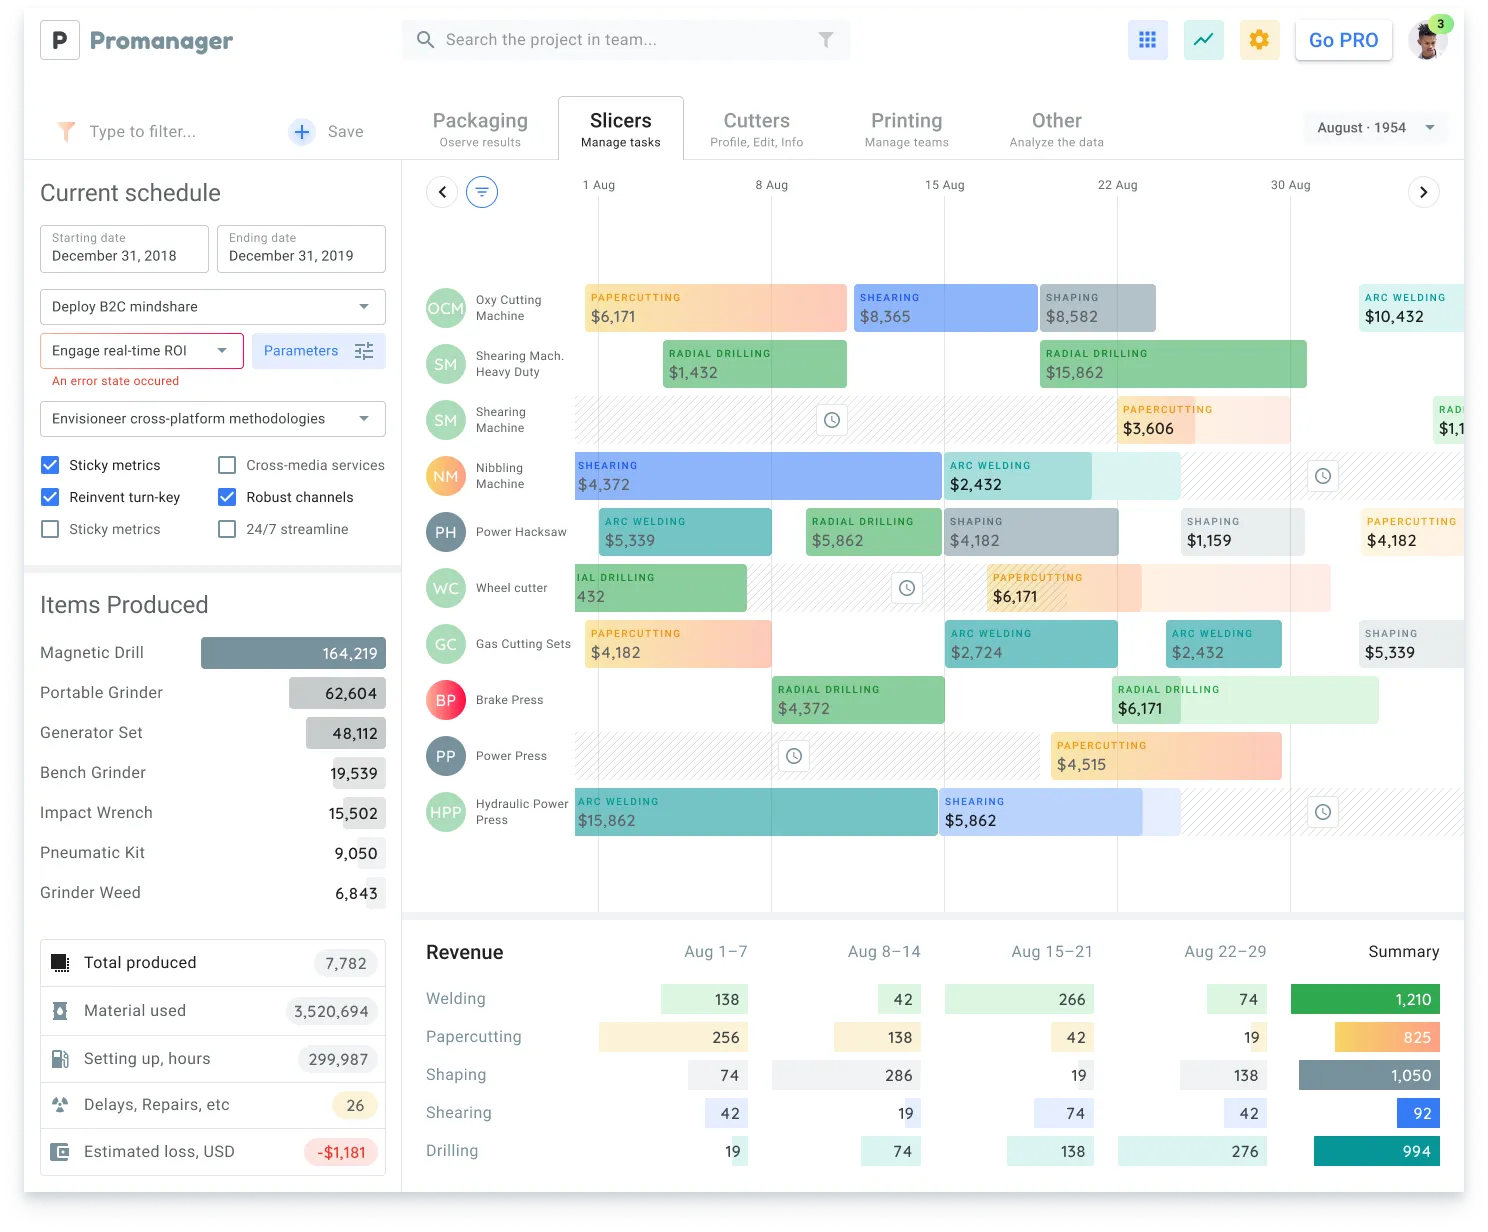Viewport: 1488px width, 1232px height.
Task: Click the Starting date input field
Action: tap(123, 249)
